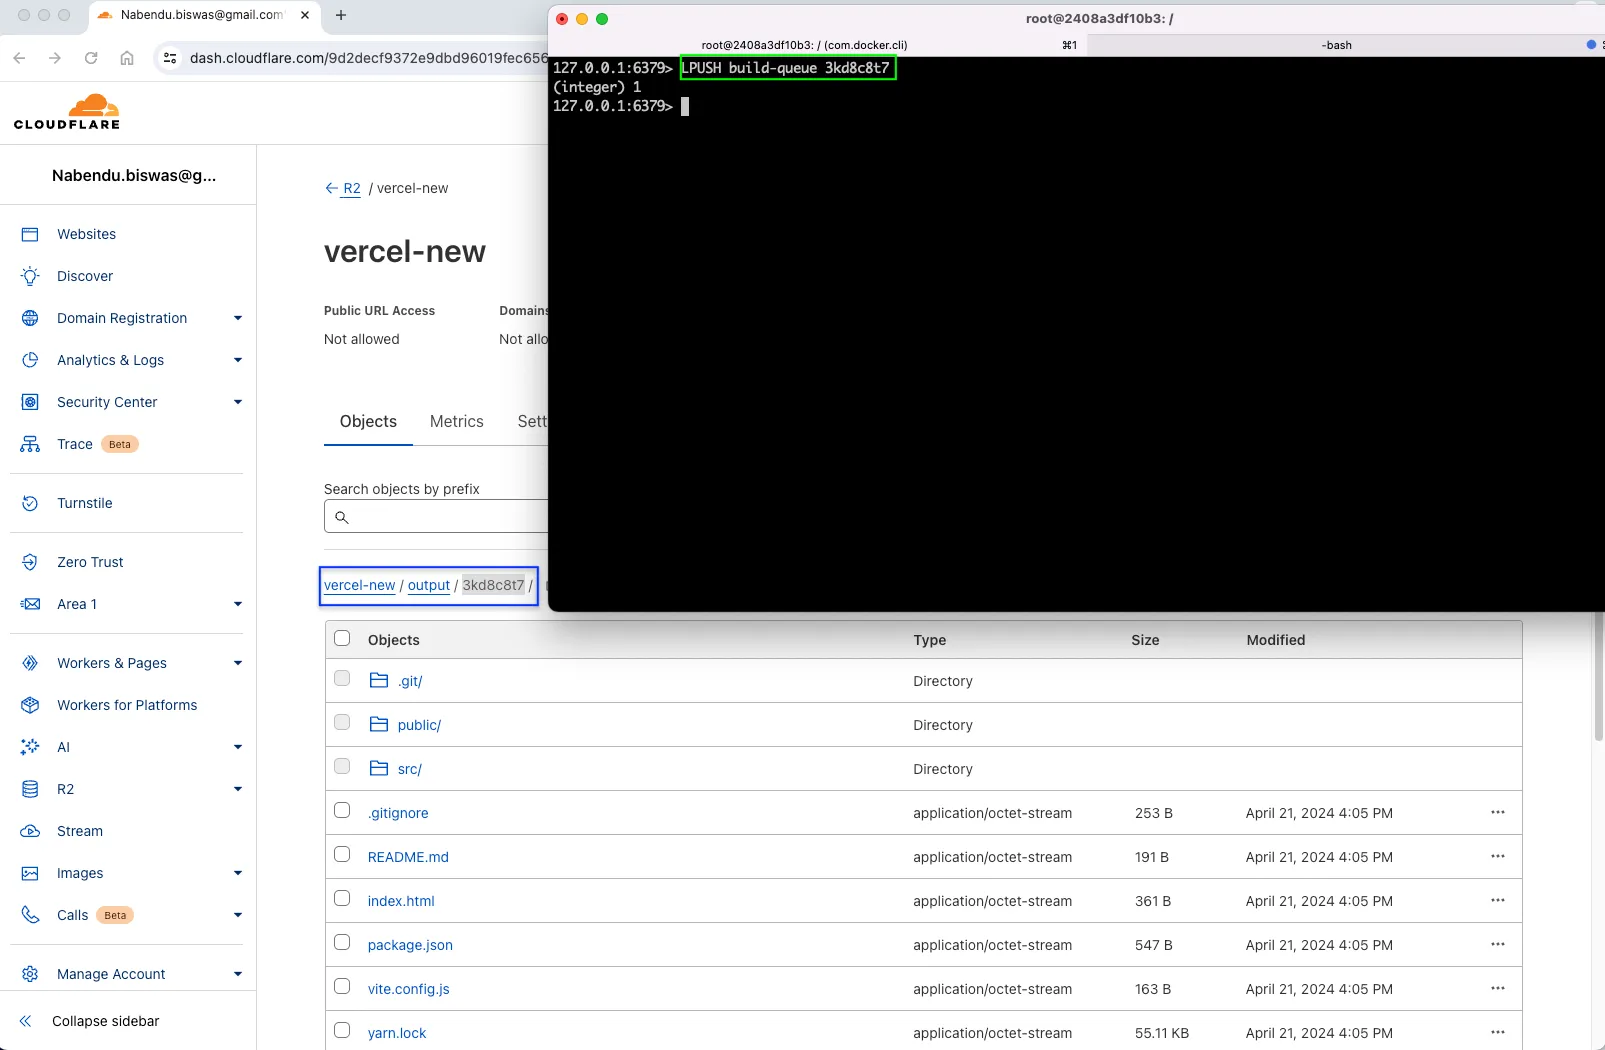Screen dimensions: 1605x1050
Task: Expand the R2 submenu arrow
Action: pos(238,789)
